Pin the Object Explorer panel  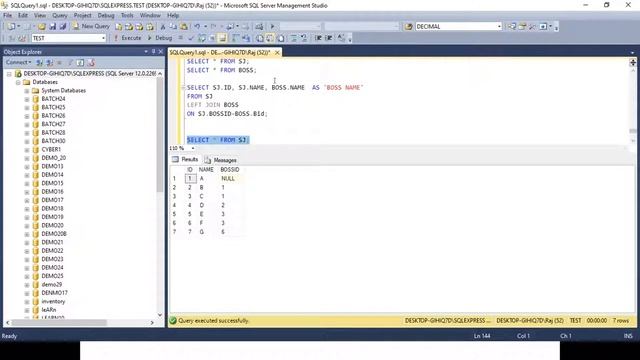[x=153, y=51]
